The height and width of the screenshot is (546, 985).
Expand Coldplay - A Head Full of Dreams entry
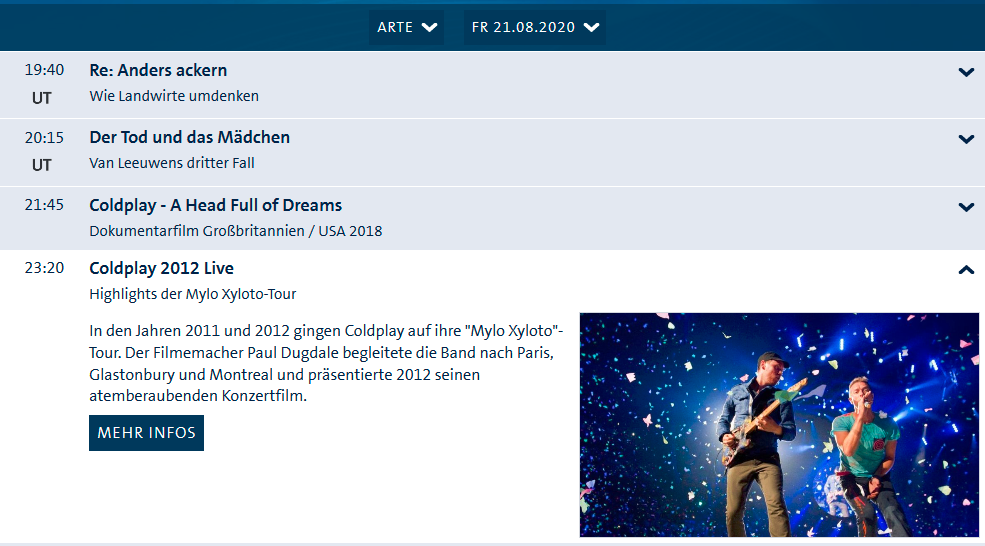[x=966, y=207]
